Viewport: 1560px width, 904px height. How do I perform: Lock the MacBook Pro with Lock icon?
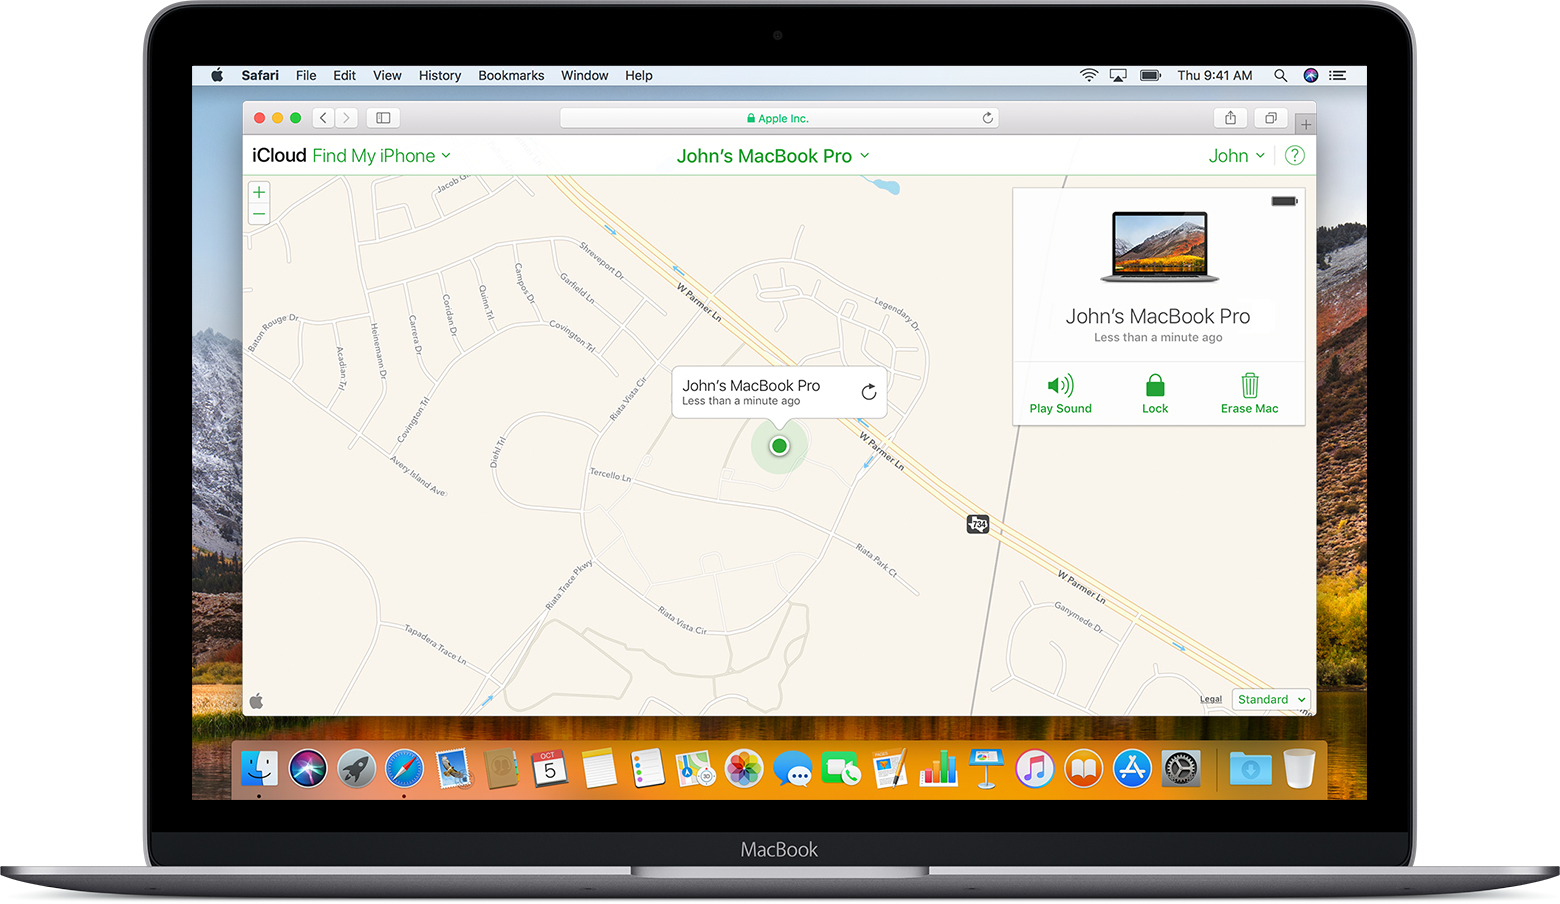(1155, 386)
